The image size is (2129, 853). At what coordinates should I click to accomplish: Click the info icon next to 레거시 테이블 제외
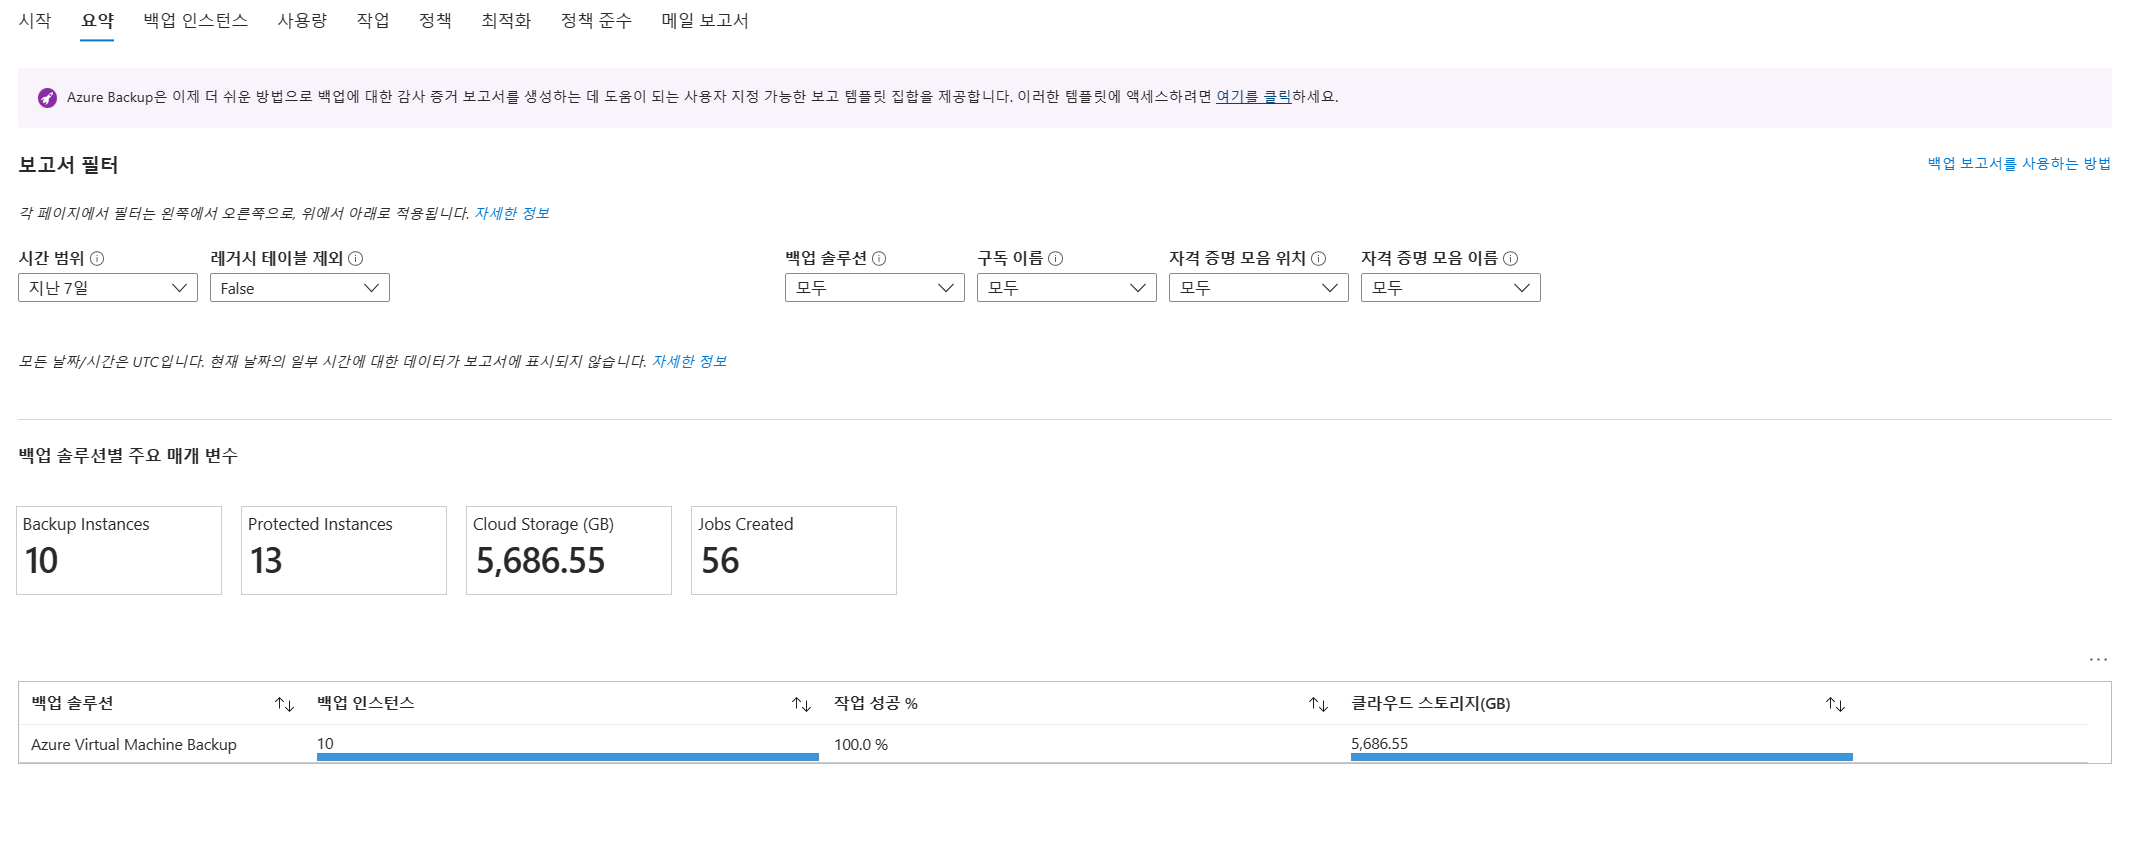click(x=356, y=258)
